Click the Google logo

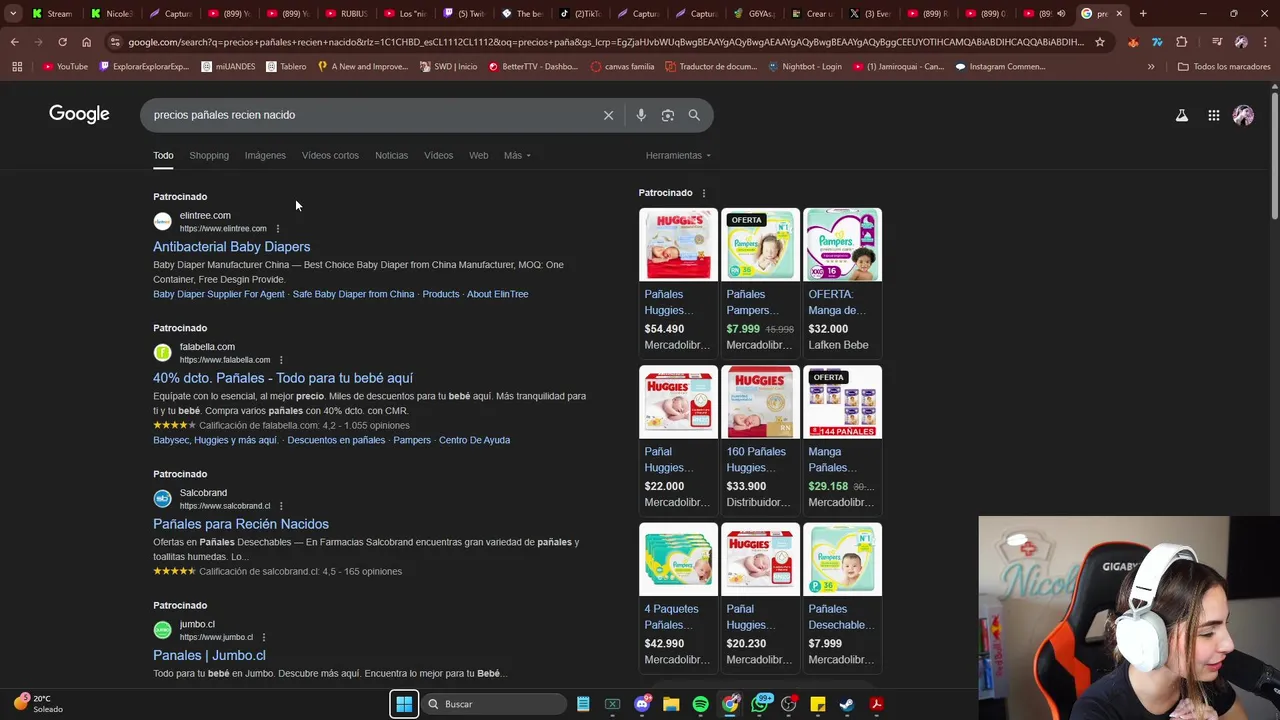tap(79, 114)
